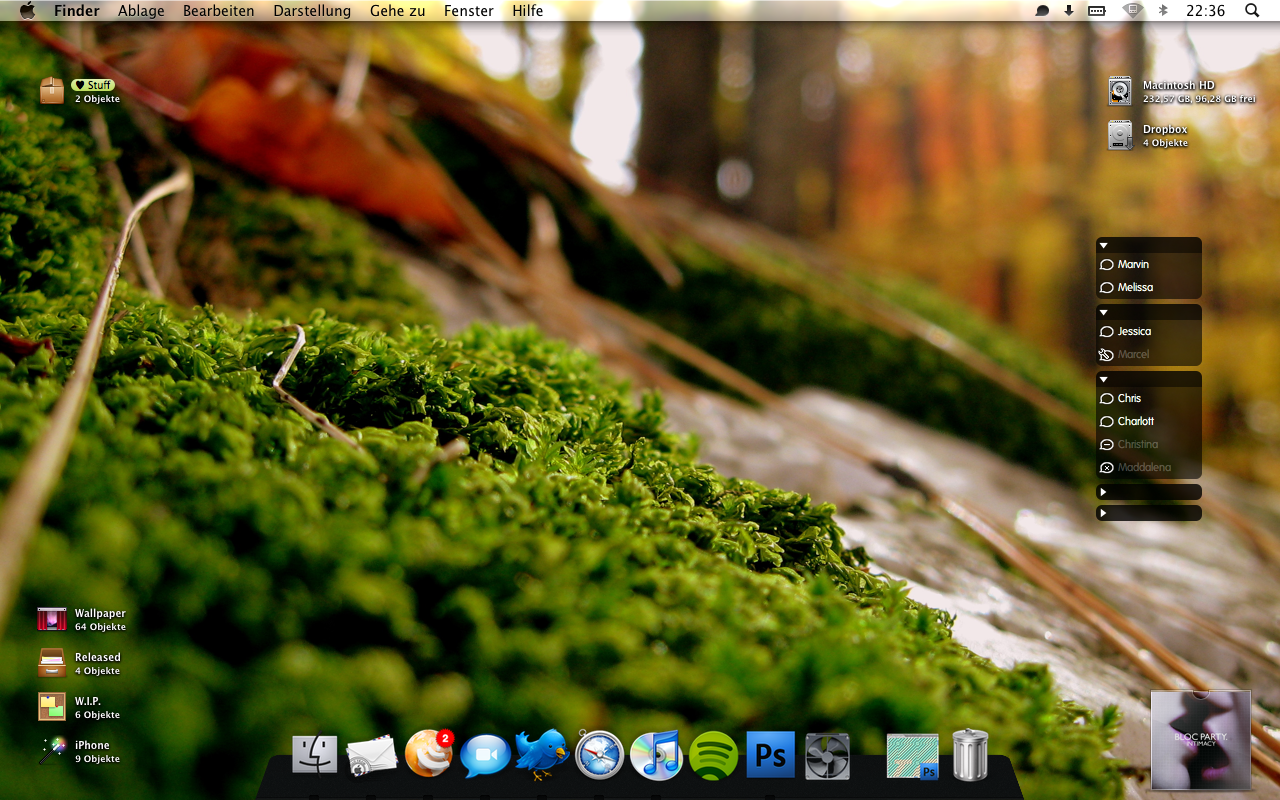Image resolution: width=1280 pixels, height=800 pixels.
Task: Open Spotlight search magnifier
Action: click(1252, 11)
